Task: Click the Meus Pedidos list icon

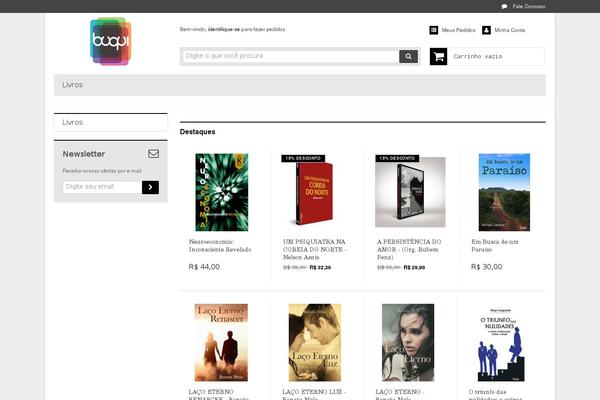Action: 434,30
